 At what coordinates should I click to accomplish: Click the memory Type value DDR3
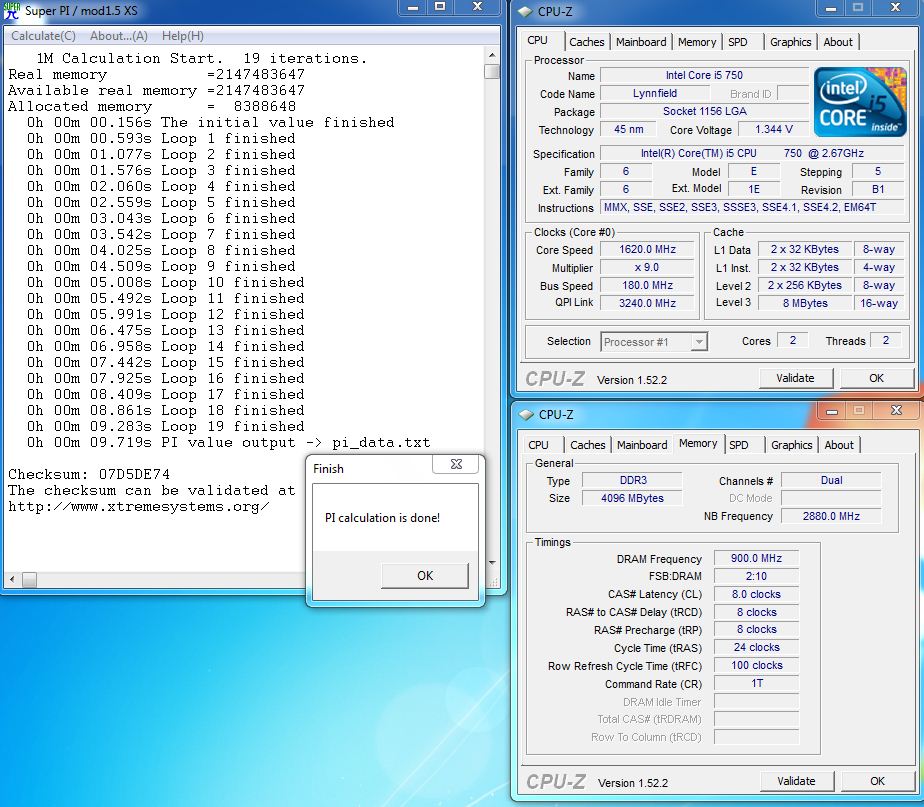[632, 480]
